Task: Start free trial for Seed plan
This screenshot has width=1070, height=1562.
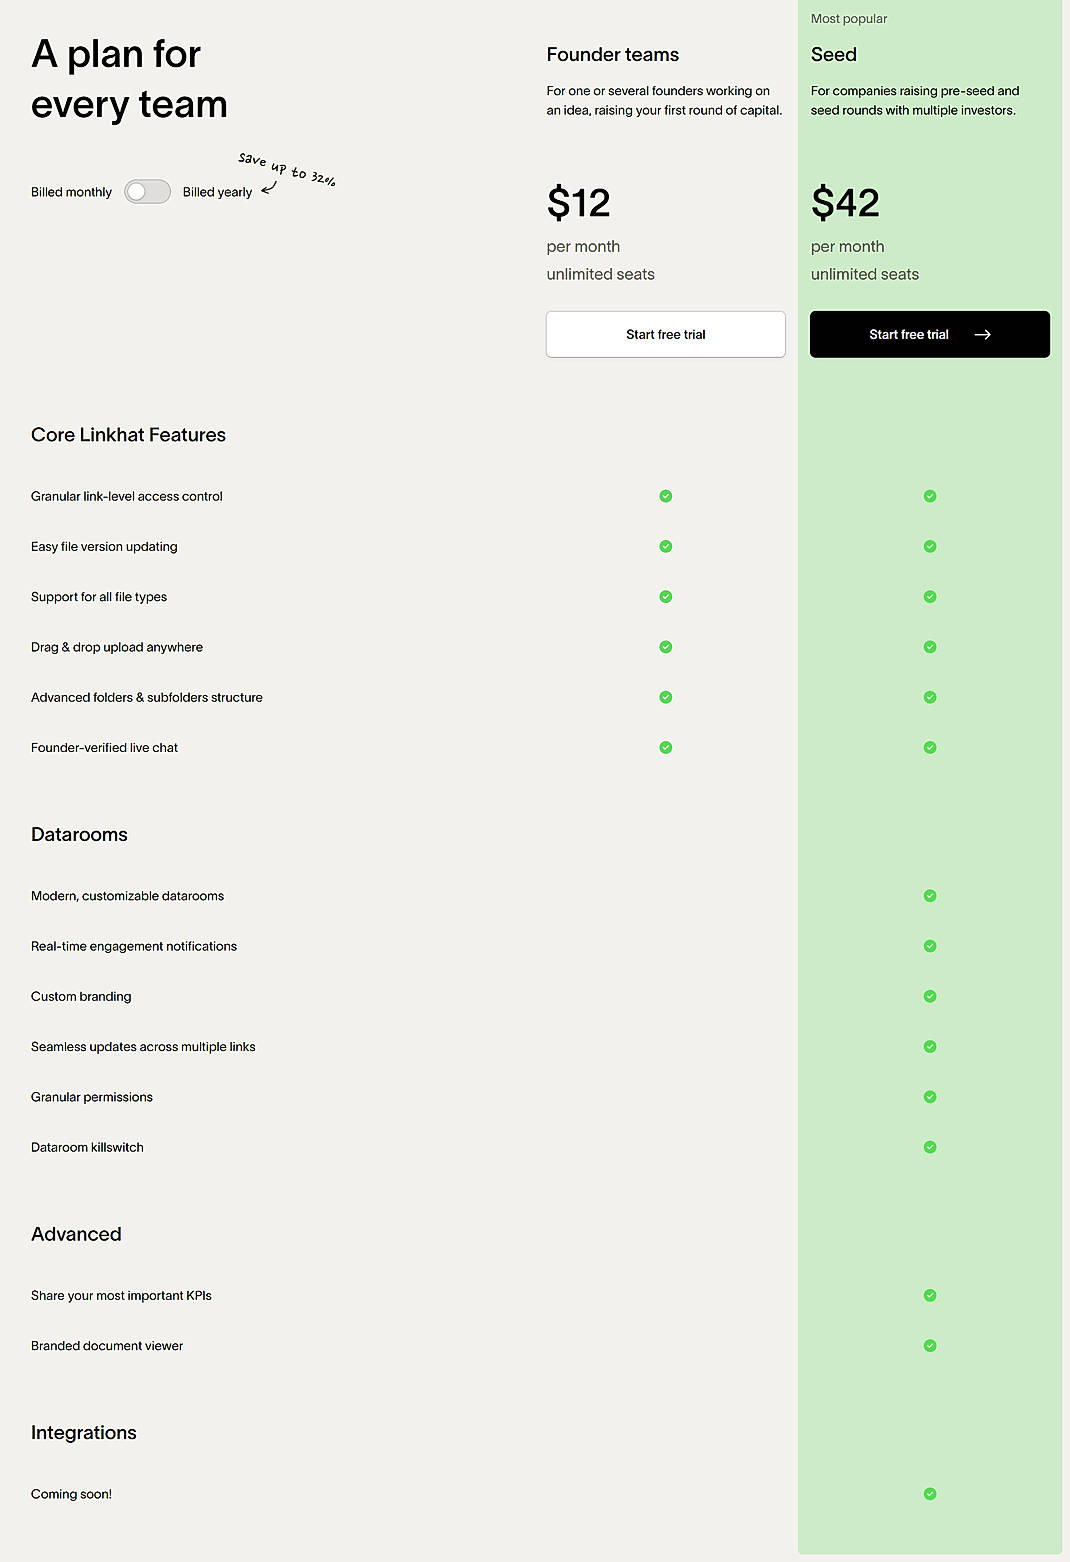Action: (909, 334)
